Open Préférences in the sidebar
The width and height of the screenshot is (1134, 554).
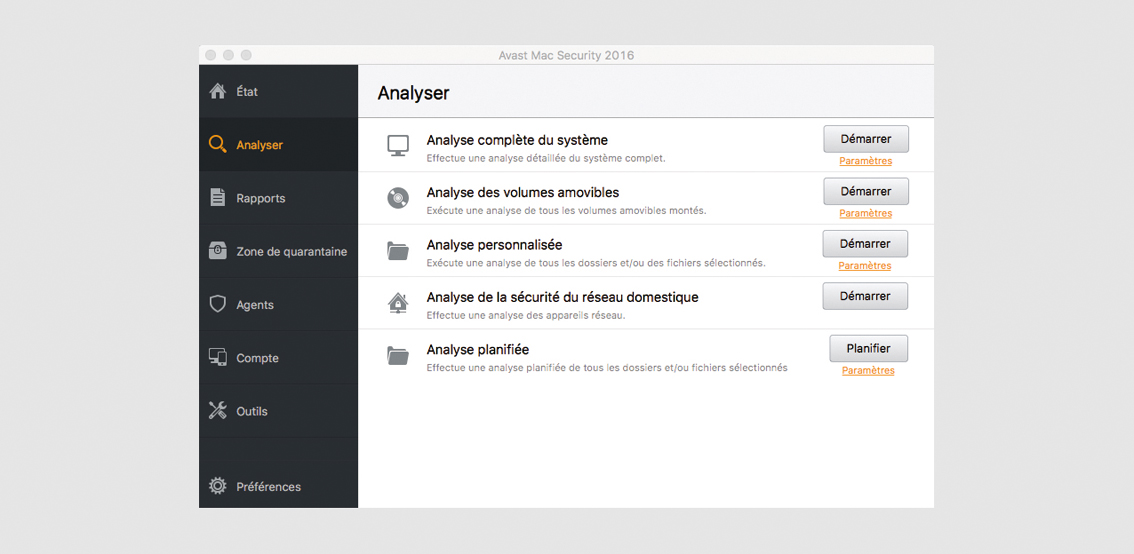click(278, 487)
